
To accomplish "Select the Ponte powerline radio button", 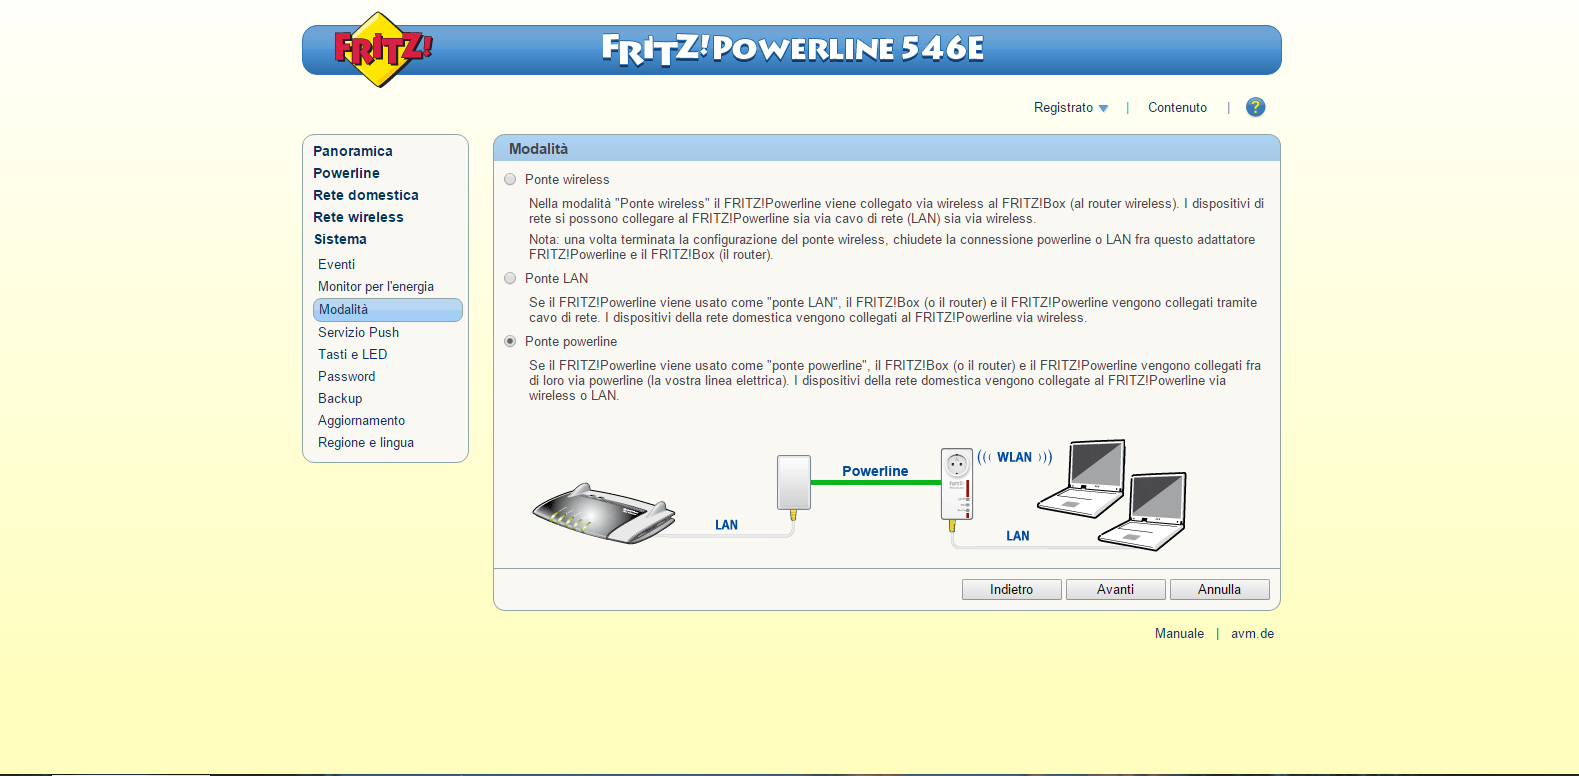I will pyautogui.click(x=510, y=342).
